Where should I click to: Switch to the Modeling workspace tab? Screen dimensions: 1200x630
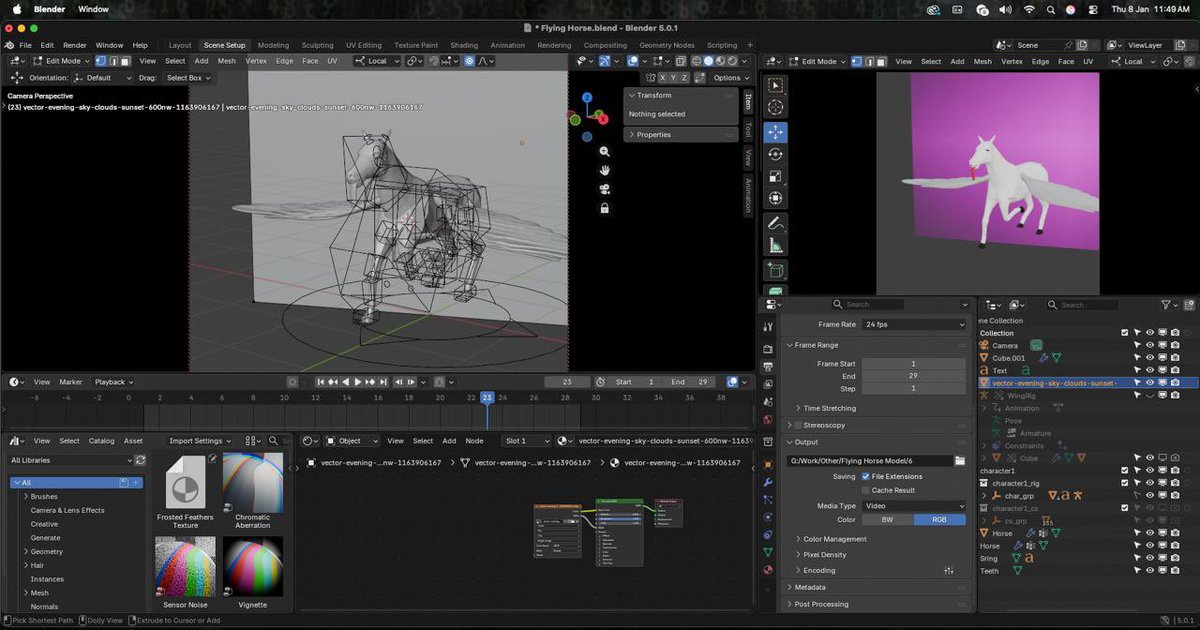pos(273,45)
